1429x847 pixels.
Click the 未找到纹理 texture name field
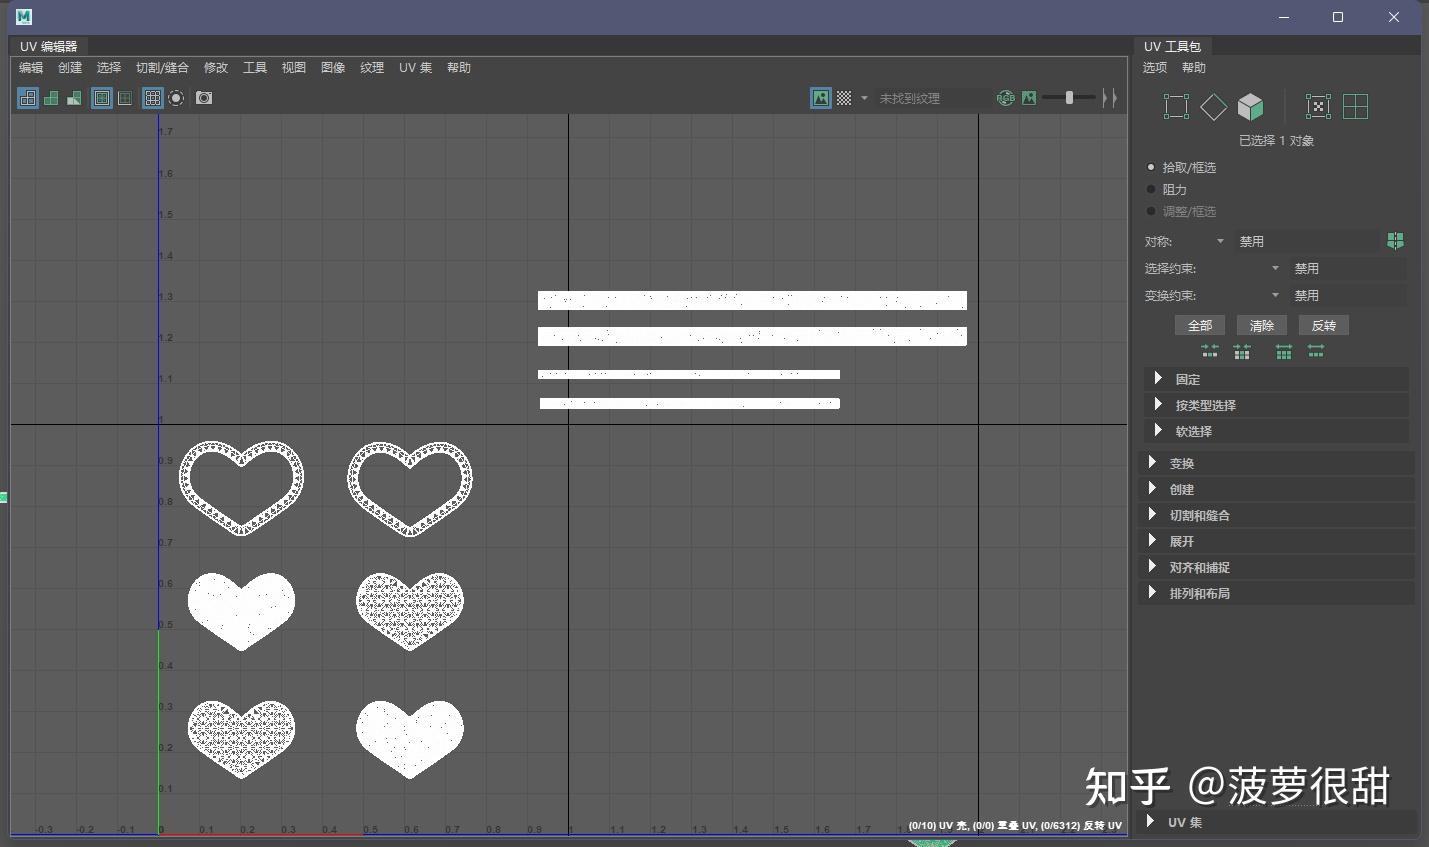(932, 98)
